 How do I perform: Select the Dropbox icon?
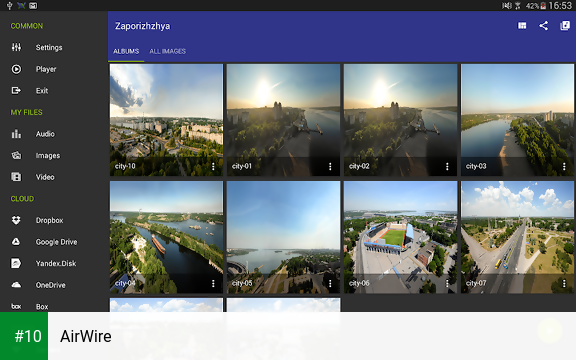pyautogui.click(x=16, y=220)
